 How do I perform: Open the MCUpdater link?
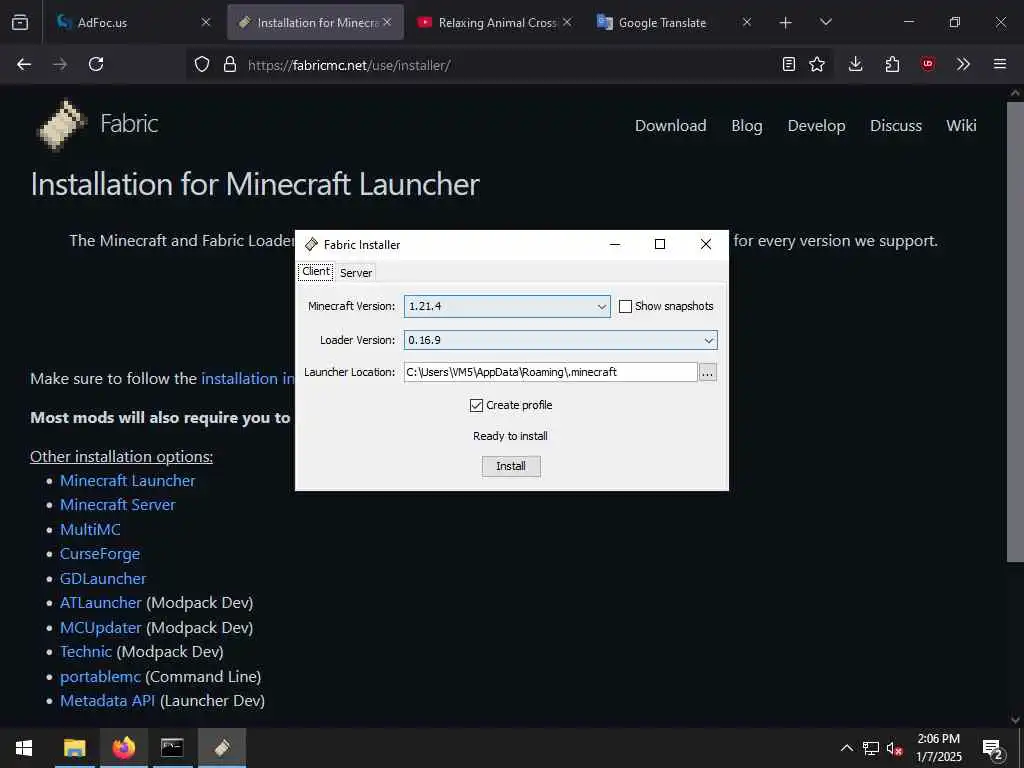pyautogui.click(x=101, y=628)
